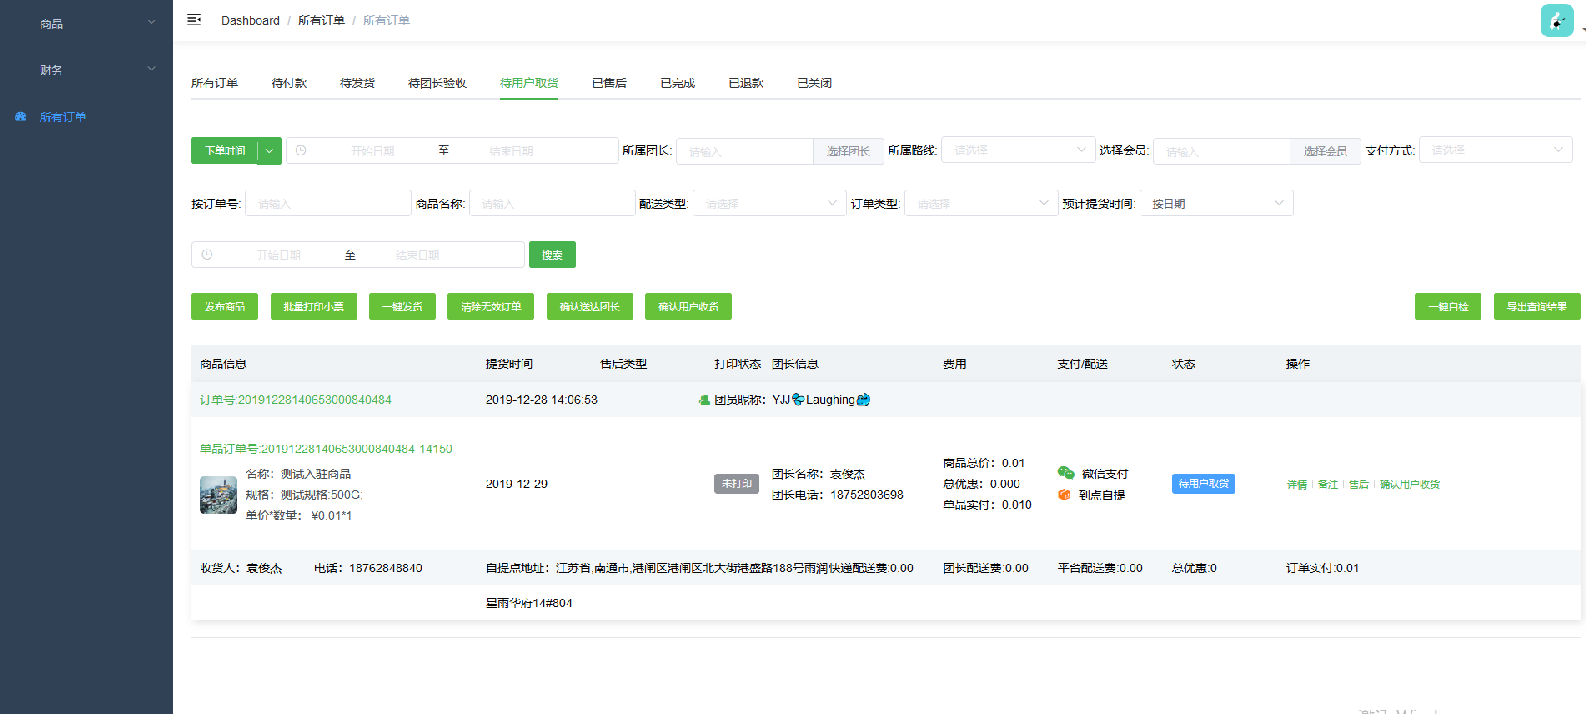Viewport: 1586px width, 714px height.
Task: Click clock icon in lower date range field
Action: [x=207, y=255]
